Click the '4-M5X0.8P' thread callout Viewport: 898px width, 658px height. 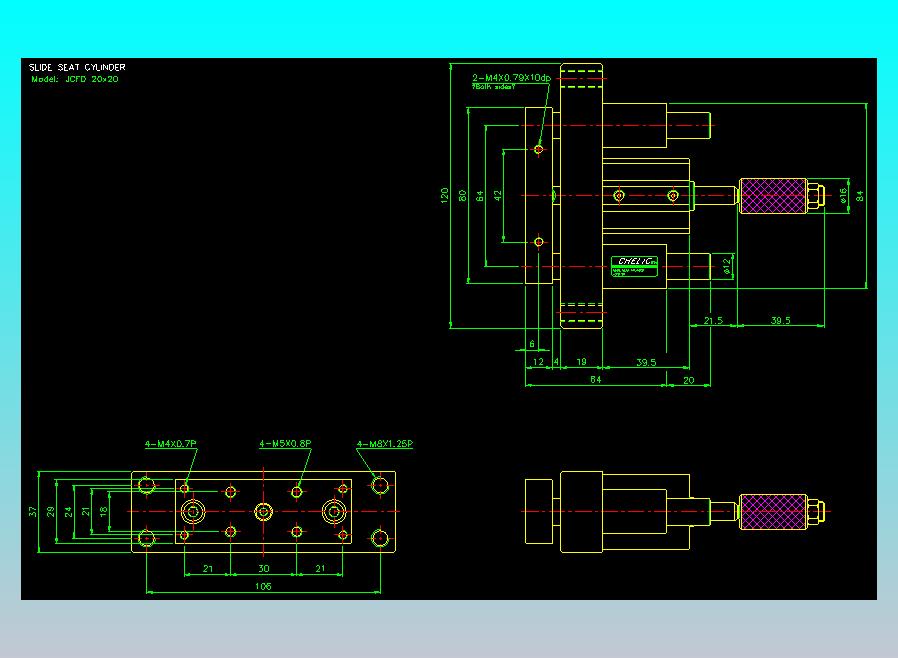tap(285, 444)
